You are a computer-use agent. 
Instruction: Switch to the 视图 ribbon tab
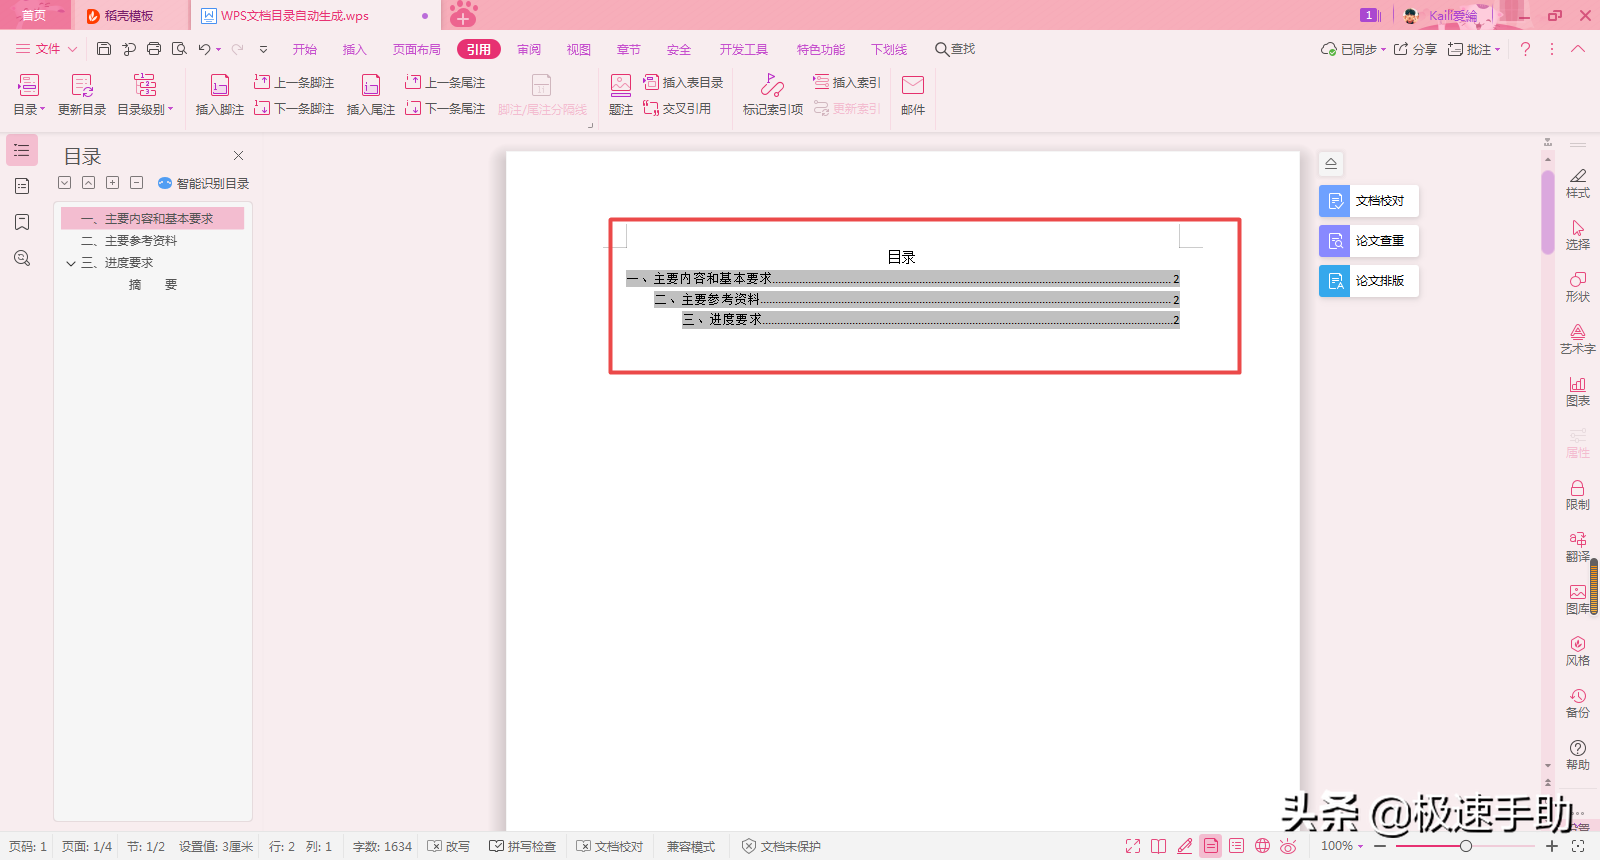point(579,49)
